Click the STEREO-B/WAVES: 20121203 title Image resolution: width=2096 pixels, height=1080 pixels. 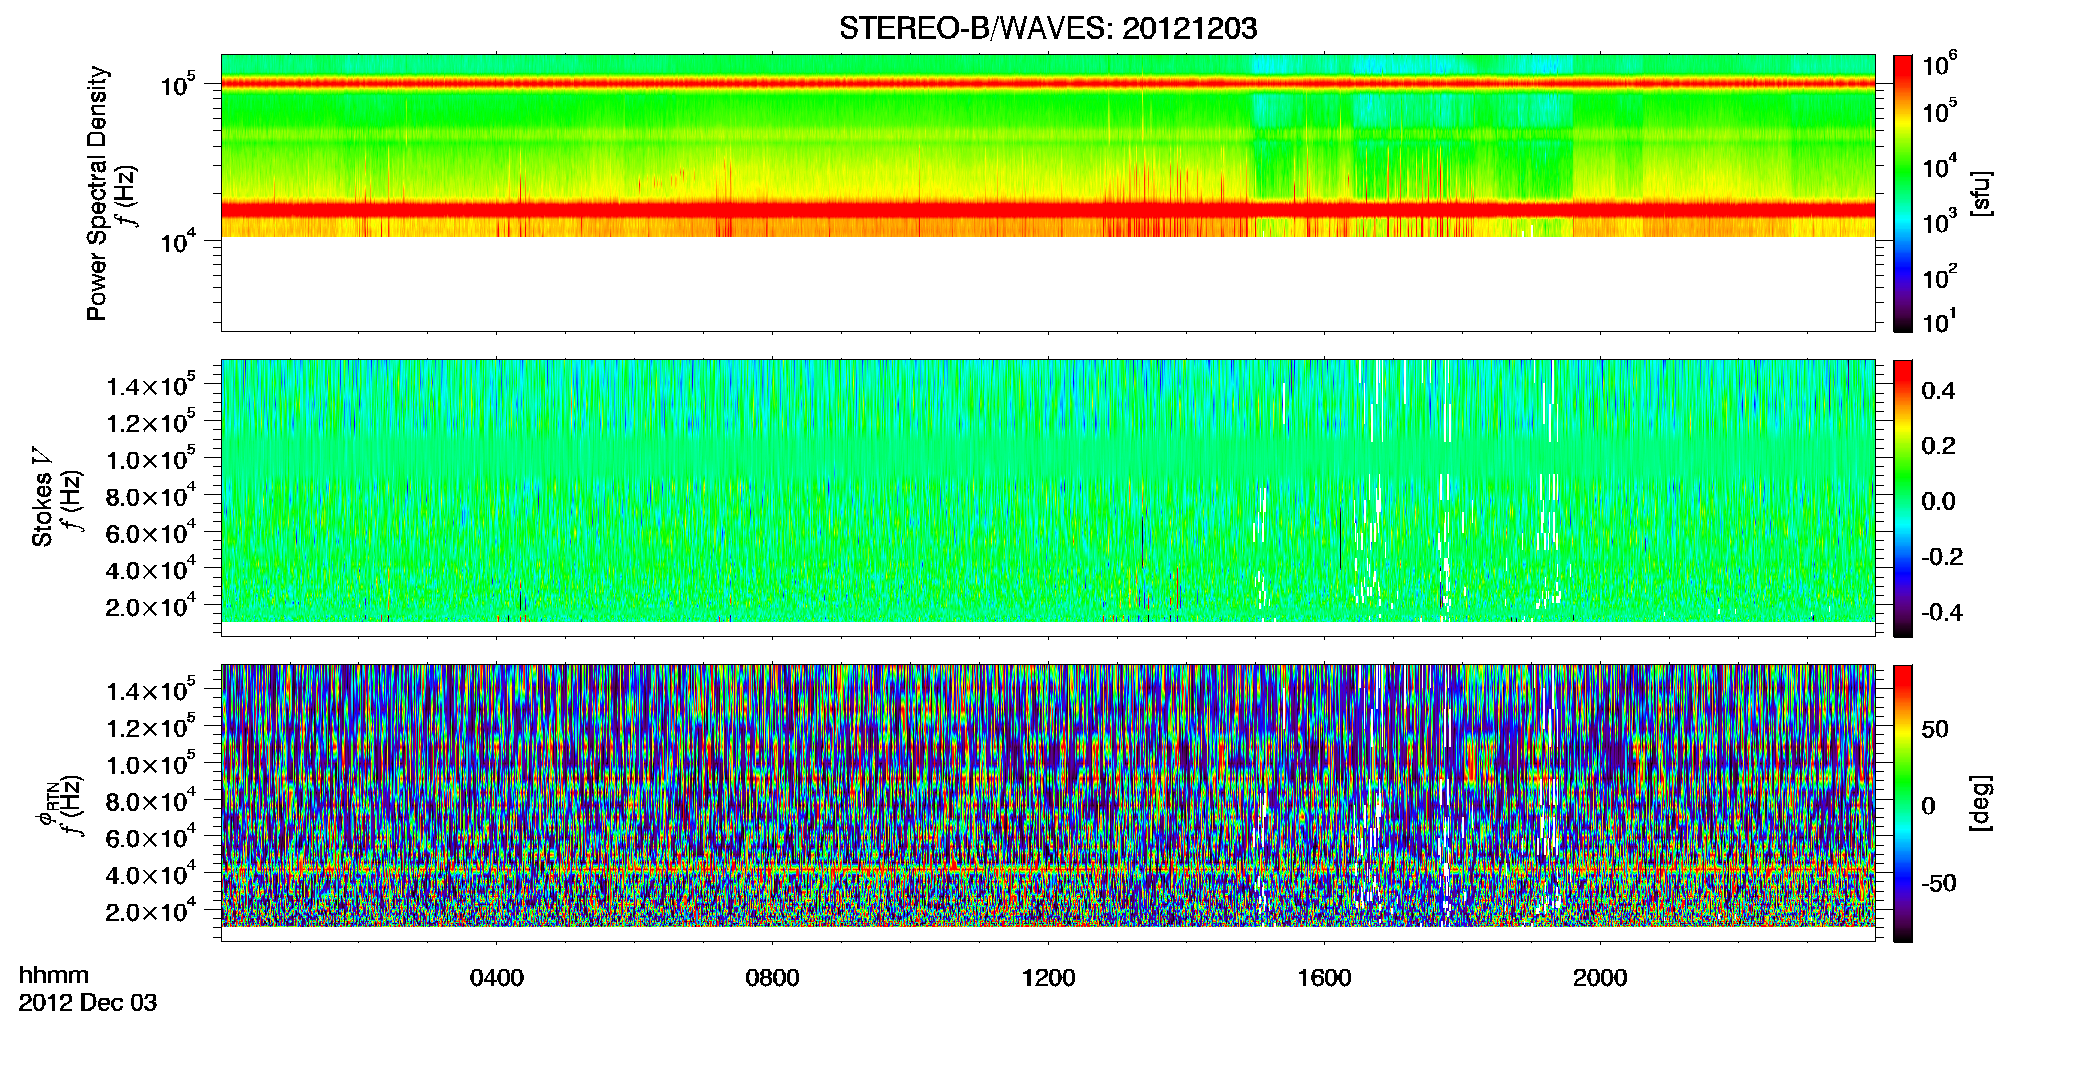coord(1048,29)
